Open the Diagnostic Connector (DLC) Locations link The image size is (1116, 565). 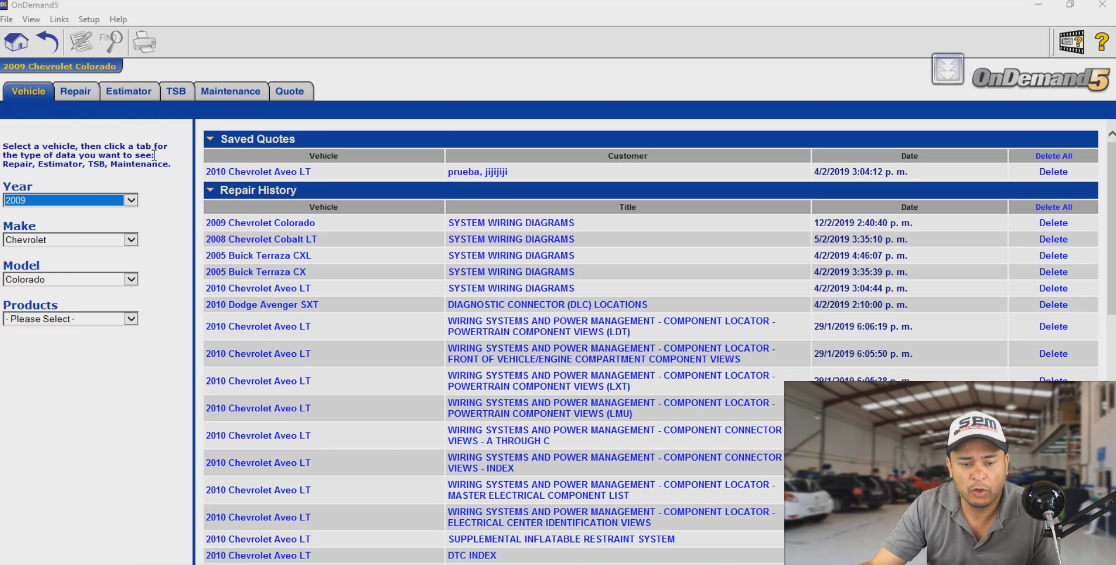pos(547,304)
